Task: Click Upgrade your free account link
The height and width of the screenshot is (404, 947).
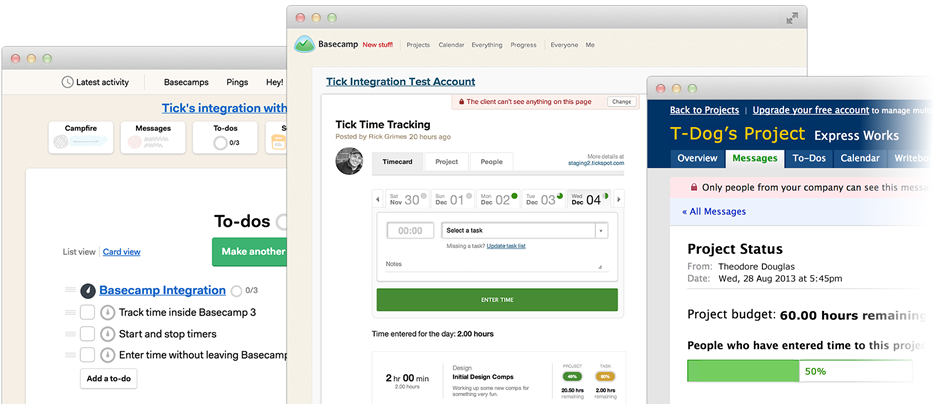Action: pos(811,111)
